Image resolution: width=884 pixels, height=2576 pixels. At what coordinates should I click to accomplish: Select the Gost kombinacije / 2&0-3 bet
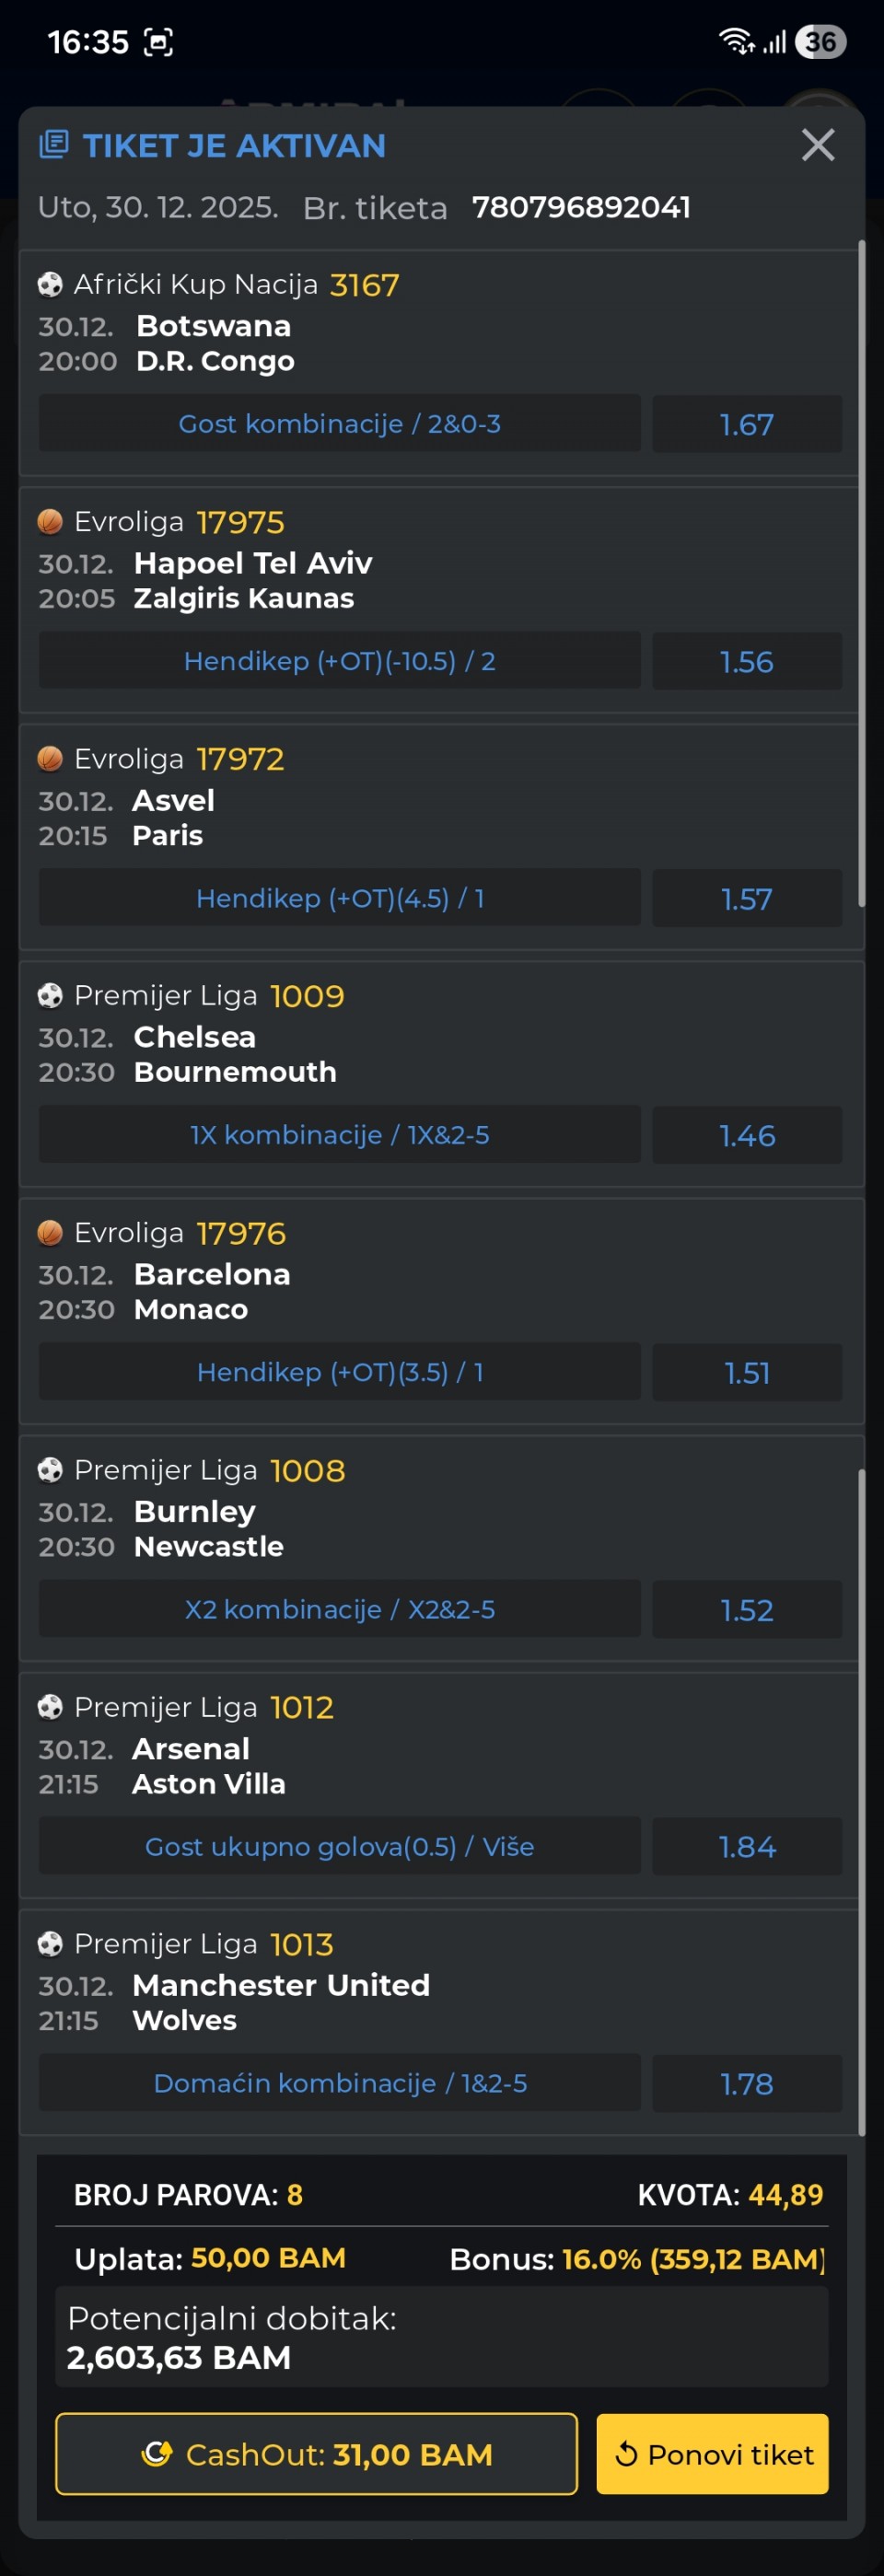(340, 424)
